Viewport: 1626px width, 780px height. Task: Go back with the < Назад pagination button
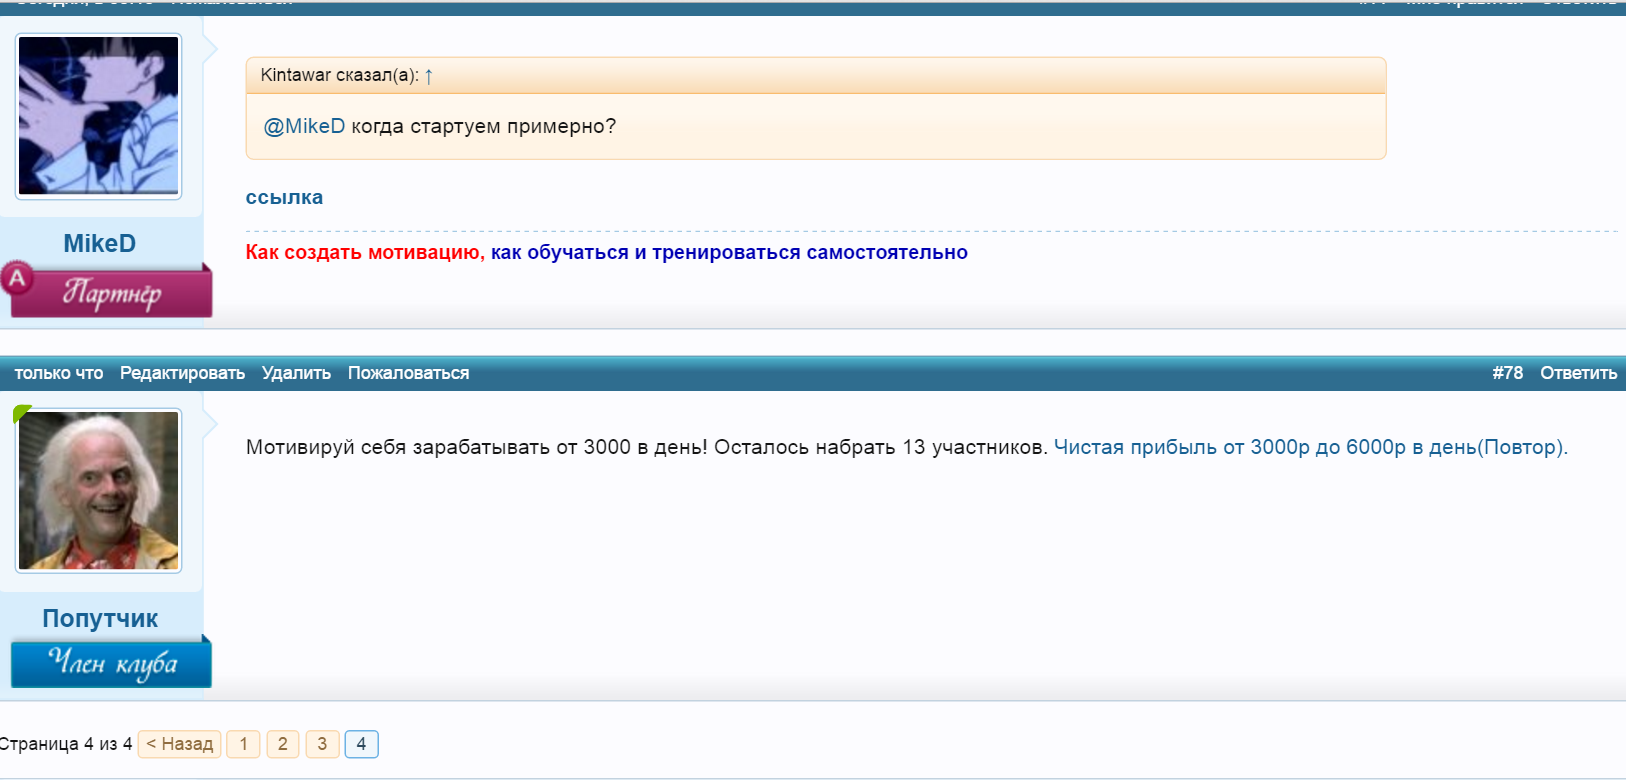(179, 744)
